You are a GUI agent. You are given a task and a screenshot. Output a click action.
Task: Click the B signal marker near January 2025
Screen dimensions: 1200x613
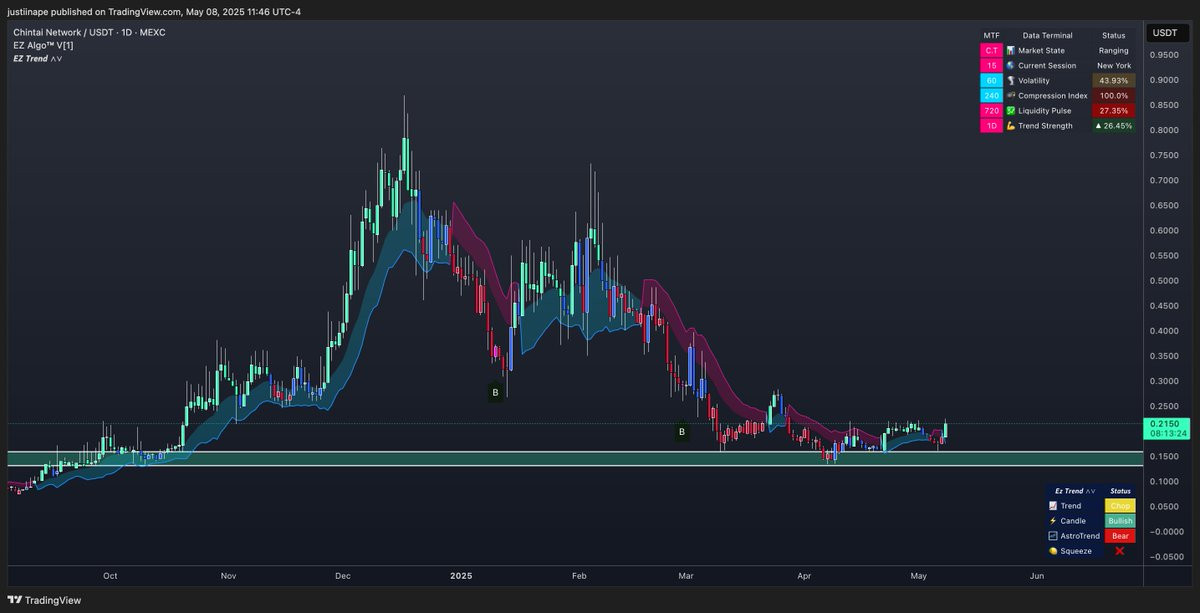click(x=494, y=393)
